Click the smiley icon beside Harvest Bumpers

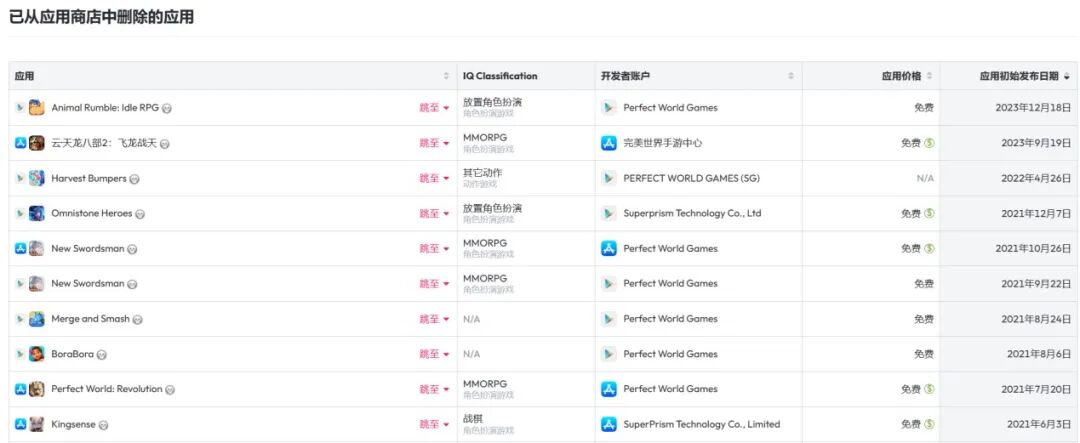click(x=134, y=178)
